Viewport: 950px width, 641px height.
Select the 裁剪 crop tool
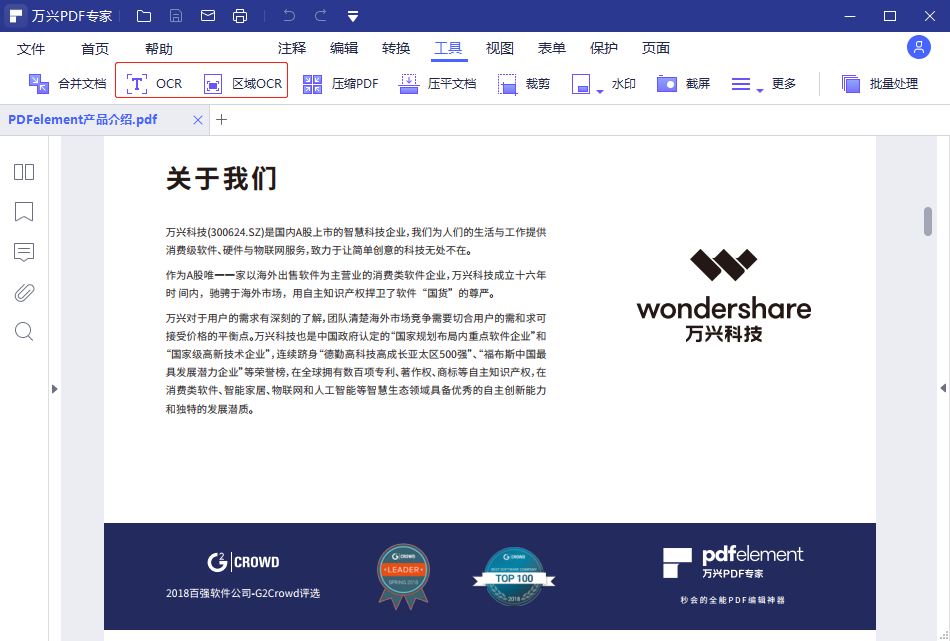coord(524,84)
